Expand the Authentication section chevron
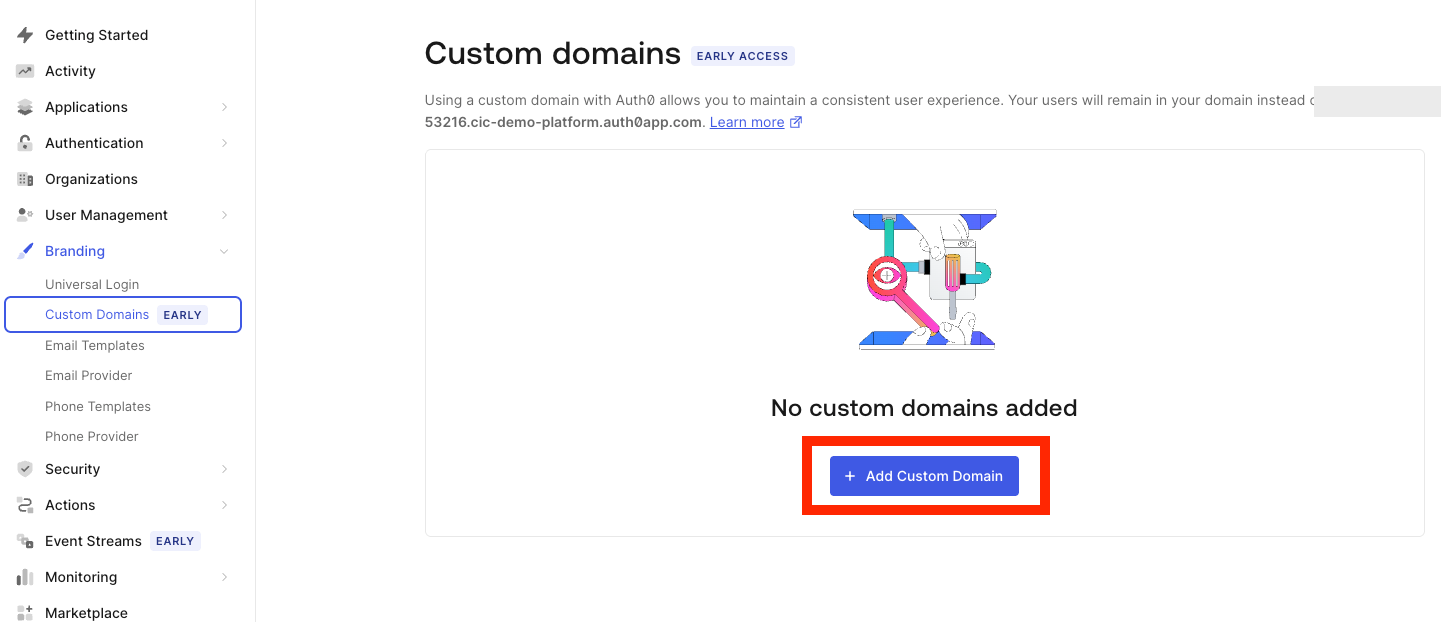Screen dimensions: 1455x622 pyautogui.click(x=225, y=143)
